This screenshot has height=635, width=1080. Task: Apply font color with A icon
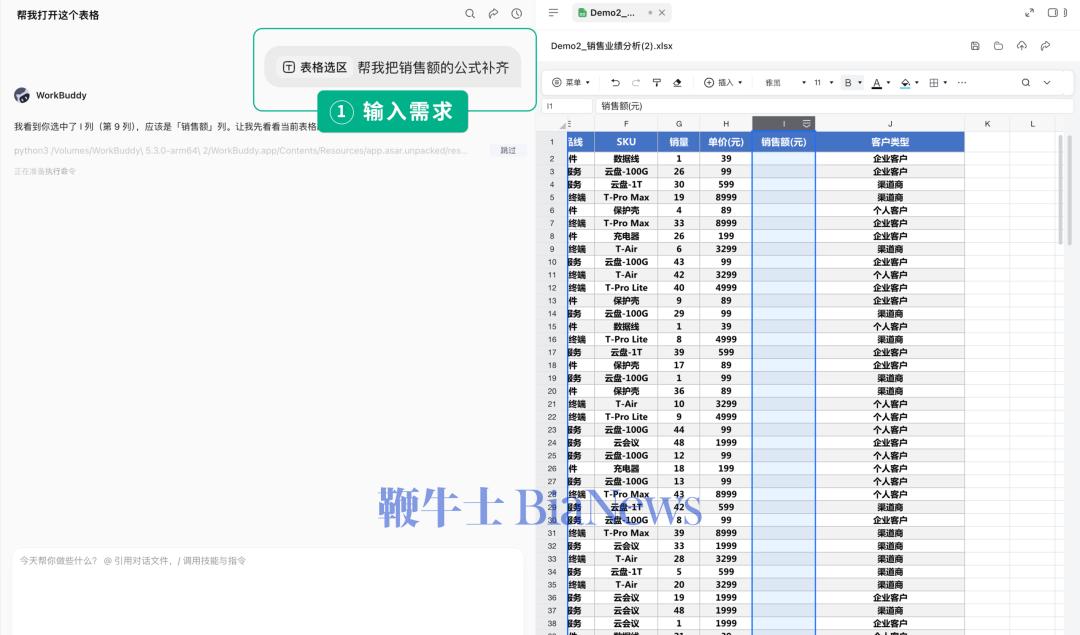pos(876,83)
